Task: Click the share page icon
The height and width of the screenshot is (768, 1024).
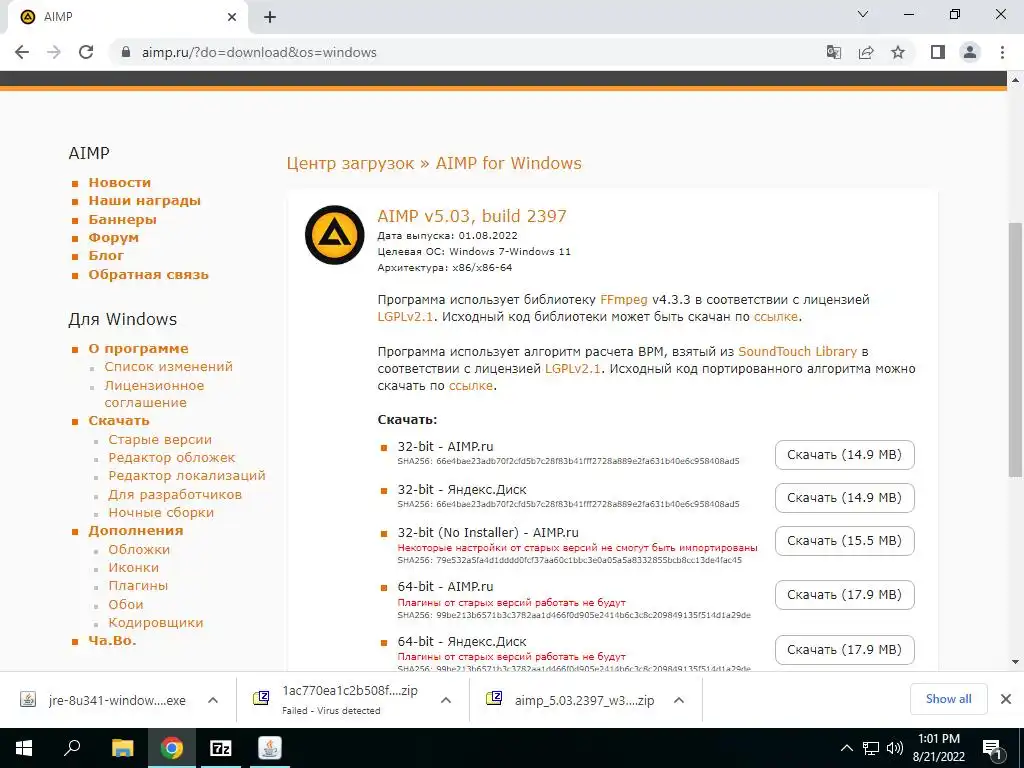Action: 866,52
